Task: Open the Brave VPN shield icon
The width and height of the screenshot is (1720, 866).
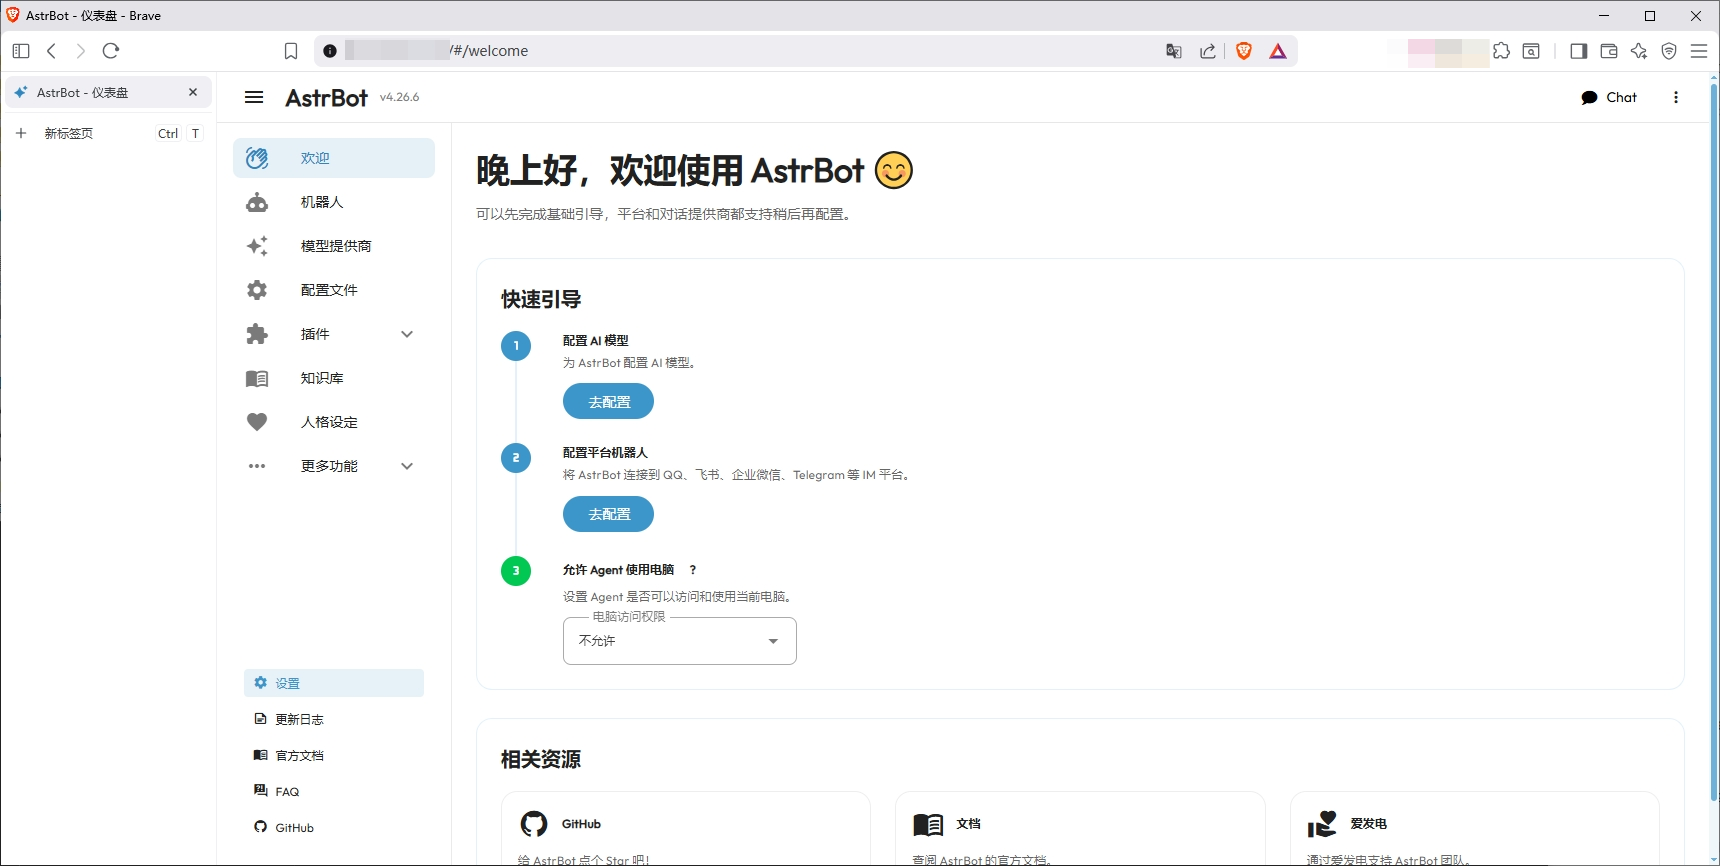Action: [x=1669, y=51]
